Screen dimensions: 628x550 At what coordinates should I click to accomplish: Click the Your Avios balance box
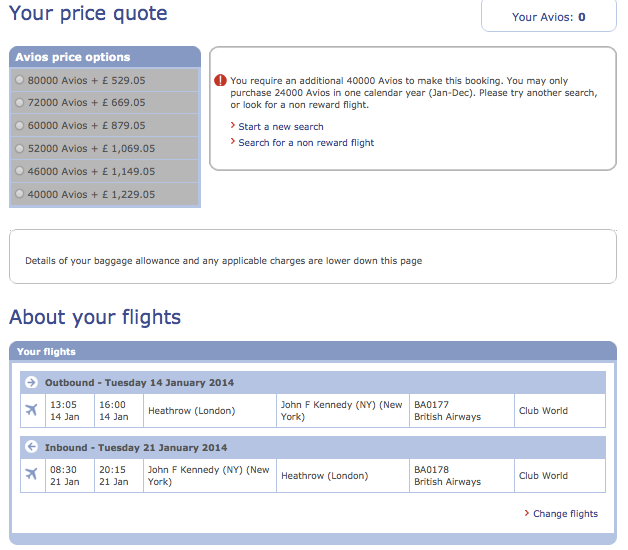[x=548, y=17]
